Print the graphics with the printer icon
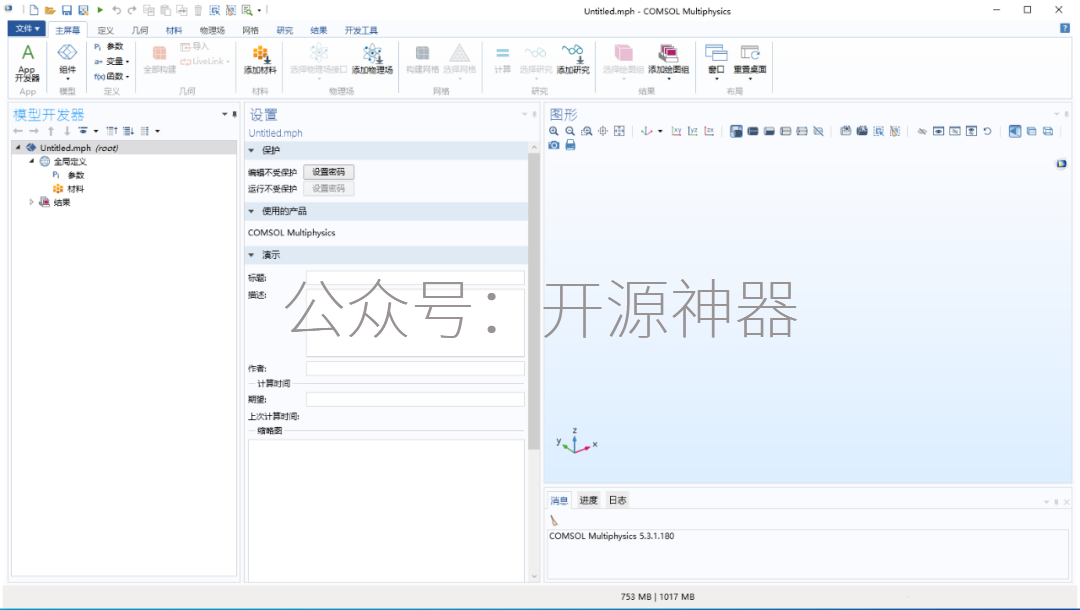The width and height of the screenshot is (1080, 610). [570, 145]
